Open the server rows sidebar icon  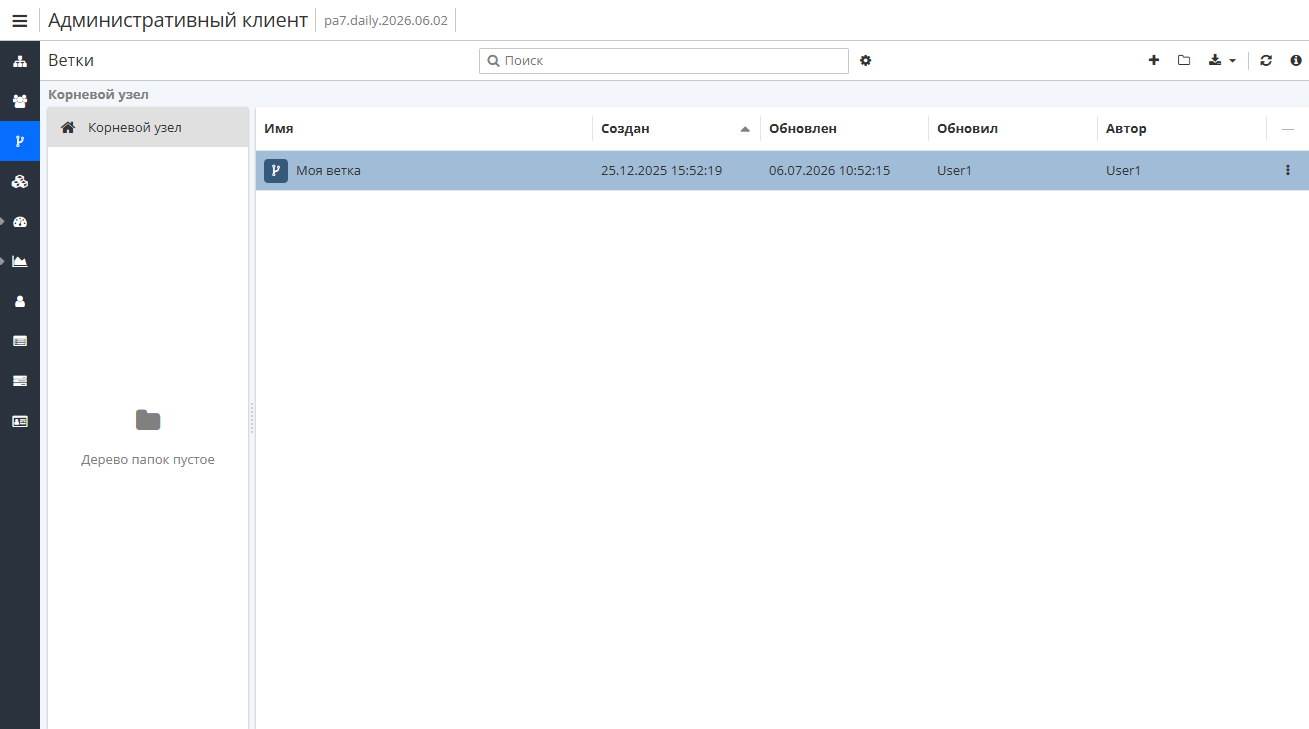[20, 381]
